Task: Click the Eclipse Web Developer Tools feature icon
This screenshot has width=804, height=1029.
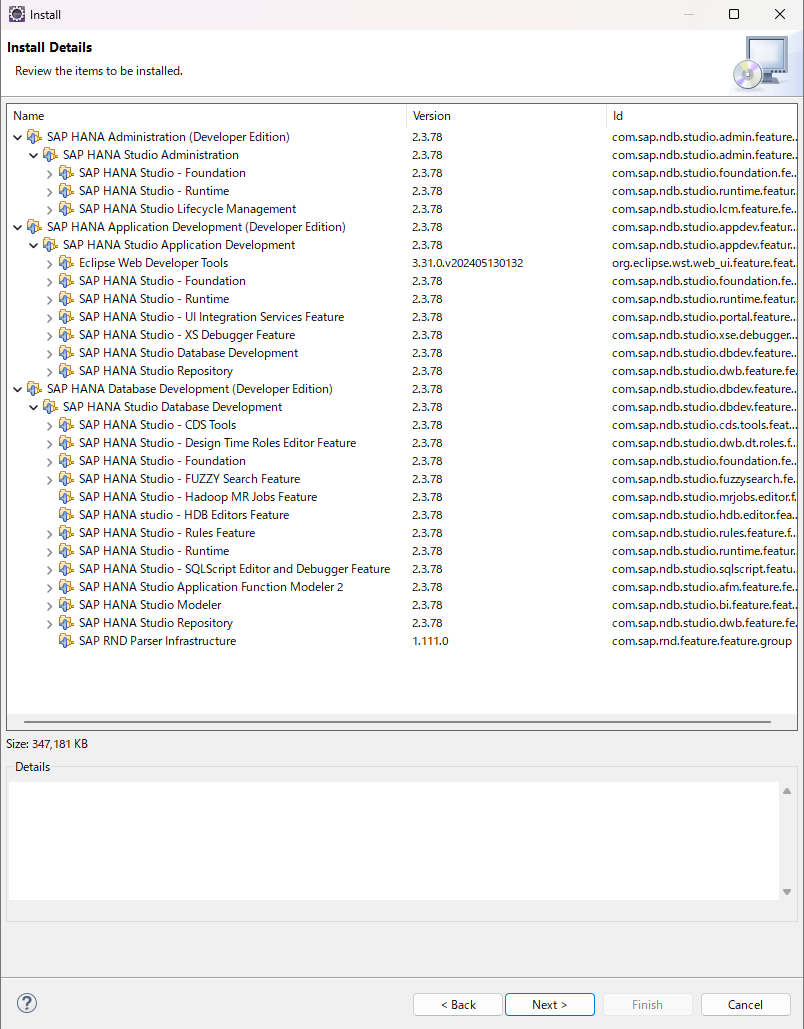Action: (66, 262)
